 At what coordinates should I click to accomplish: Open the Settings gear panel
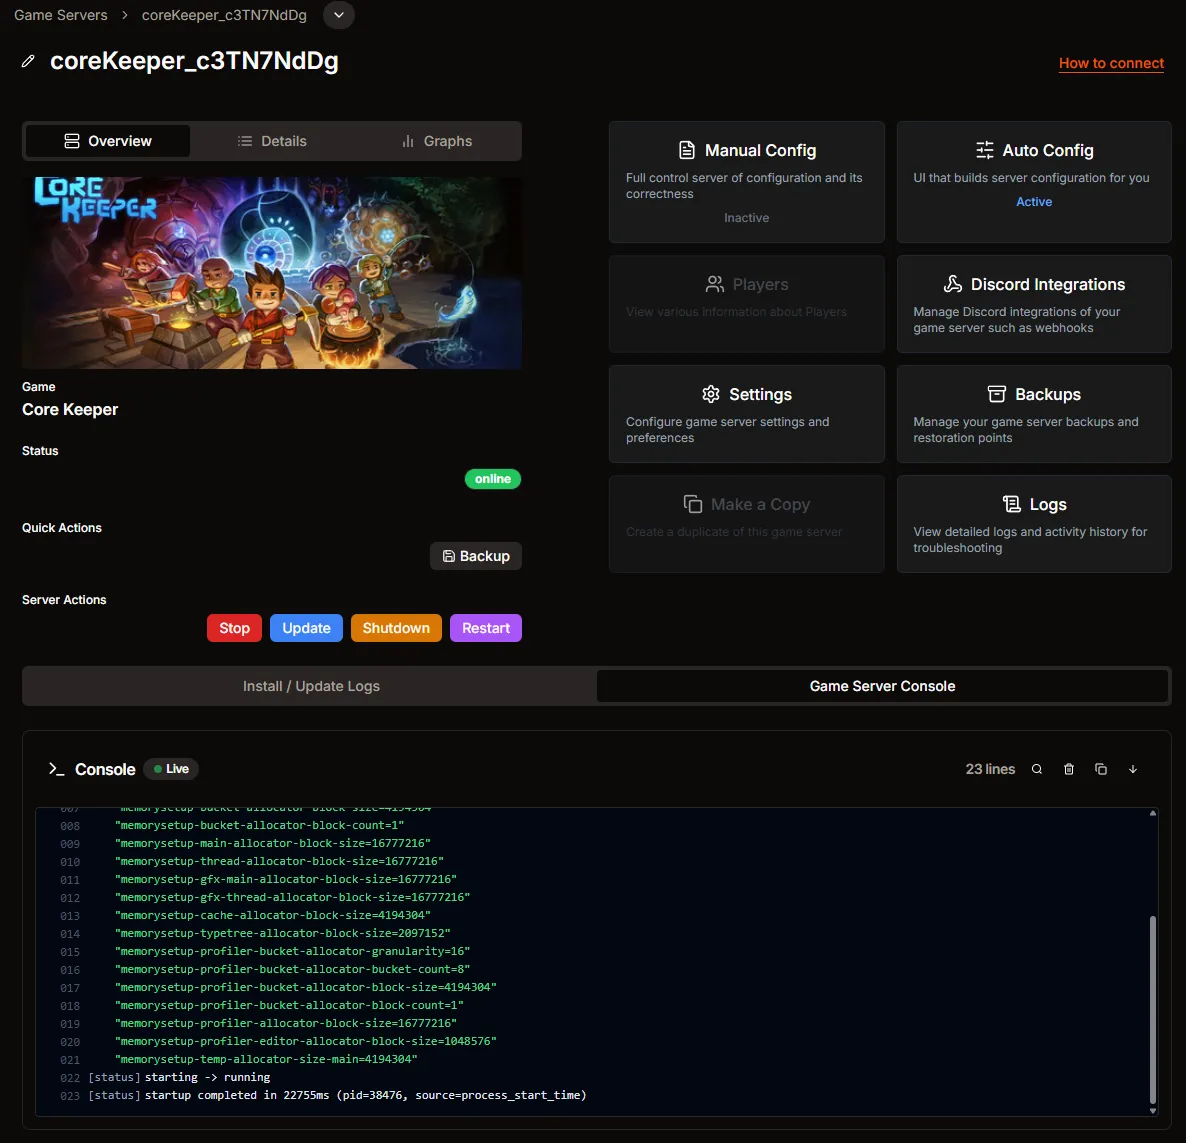click(x=746, y=414)
